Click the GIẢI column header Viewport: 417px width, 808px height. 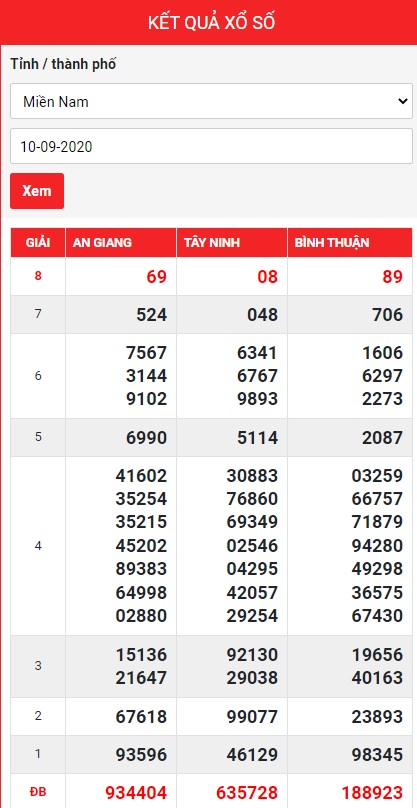click(x=38, y=243)
